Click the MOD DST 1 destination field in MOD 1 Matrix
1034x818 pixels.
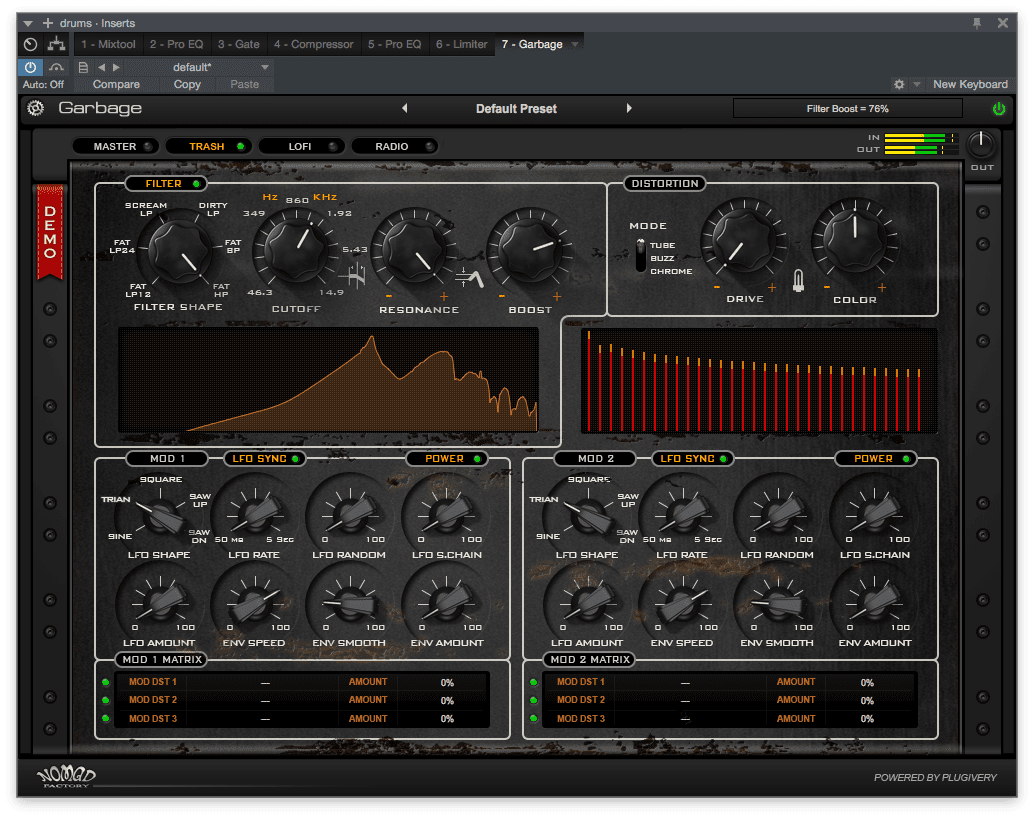tap(265, 682)
